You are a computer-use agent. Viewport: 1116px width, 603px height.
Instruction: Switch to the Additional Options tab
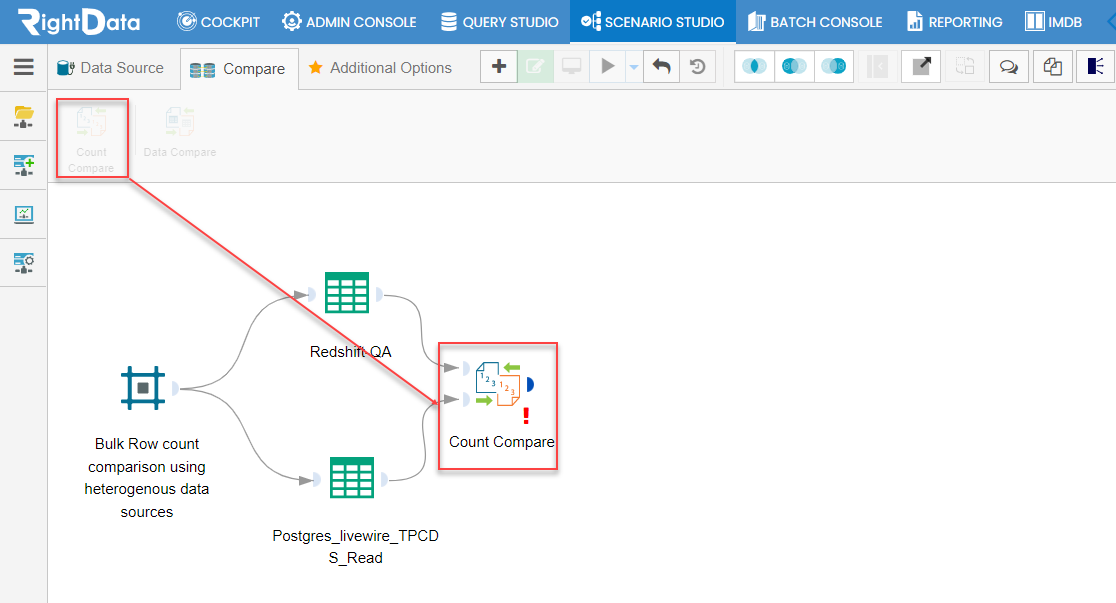[x=380, y=68]
